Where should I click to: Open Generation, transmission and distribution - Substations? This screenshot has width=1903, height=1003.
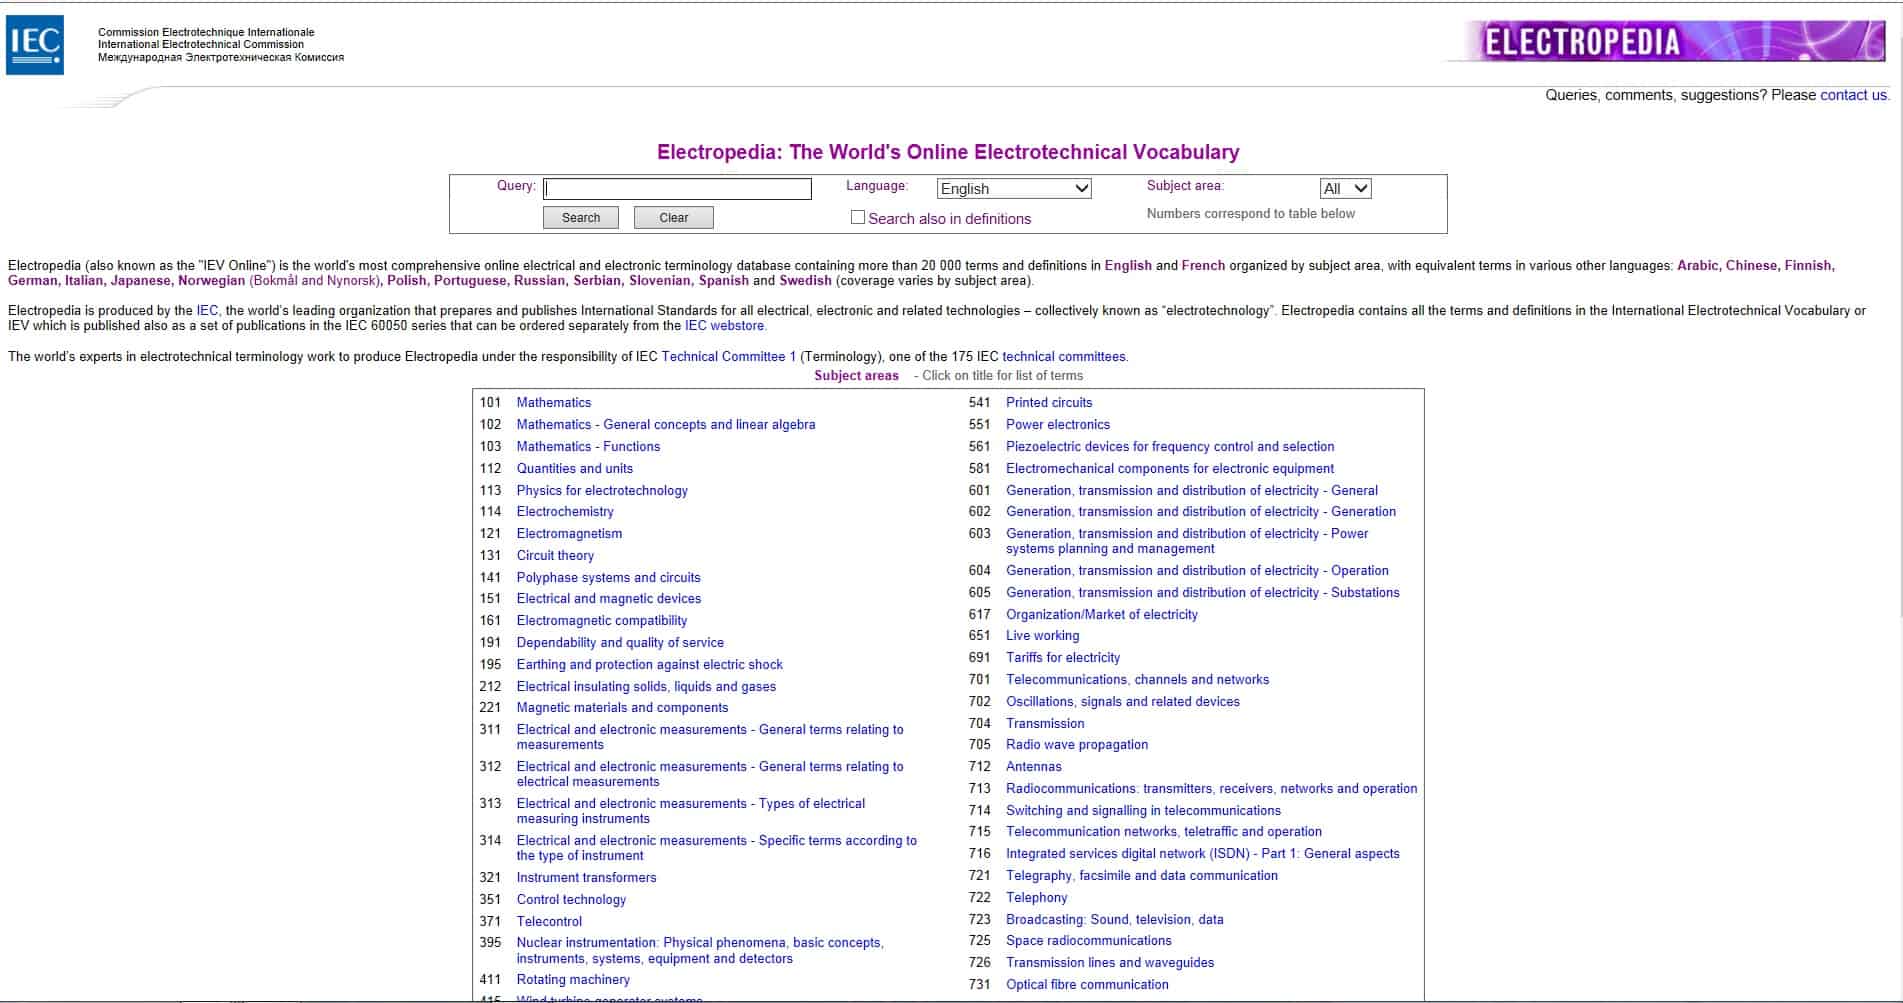[1203, 592]
